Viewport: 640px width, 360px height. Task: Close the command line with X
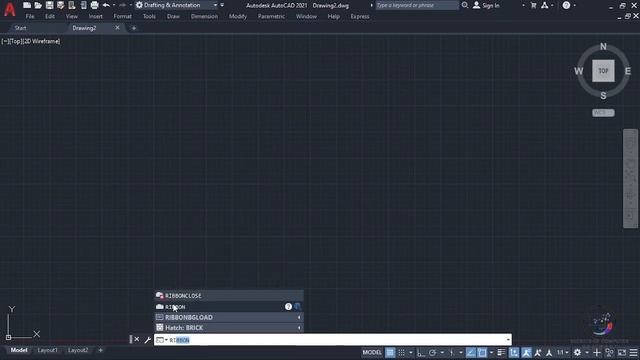point(137,340)
